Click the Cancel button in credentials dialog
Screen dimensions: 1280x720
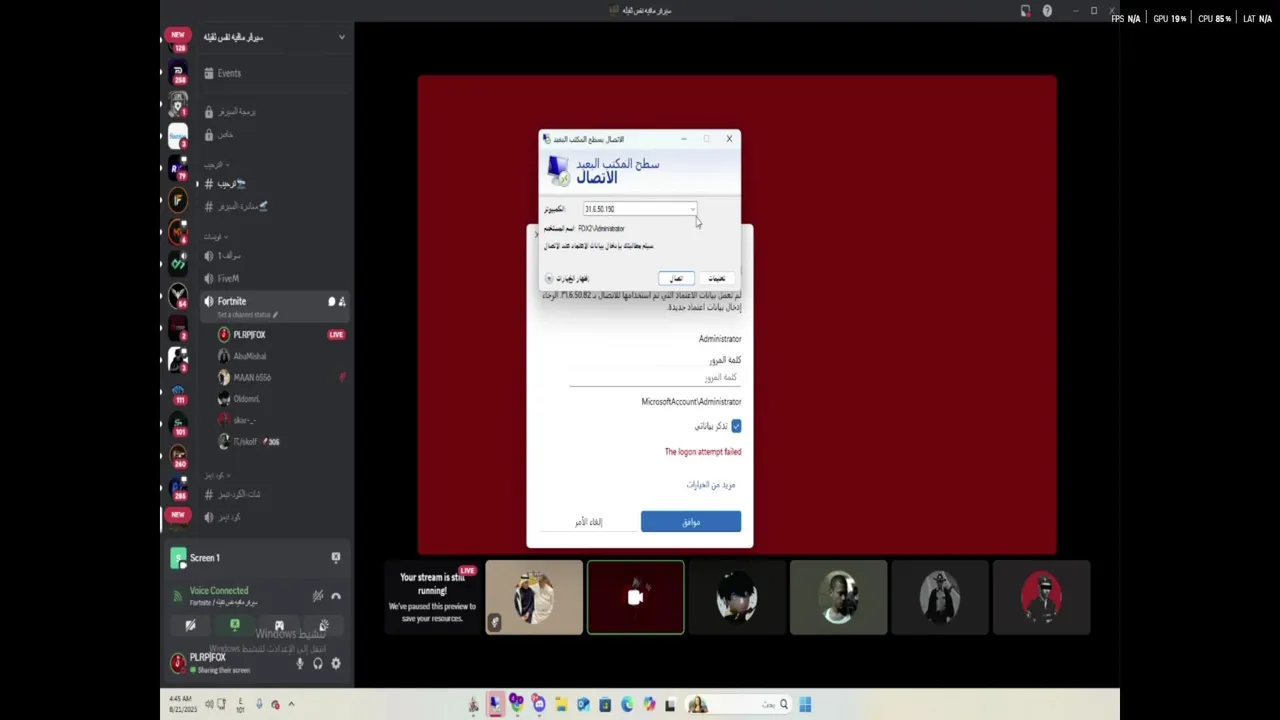click(x=588, y=522)
